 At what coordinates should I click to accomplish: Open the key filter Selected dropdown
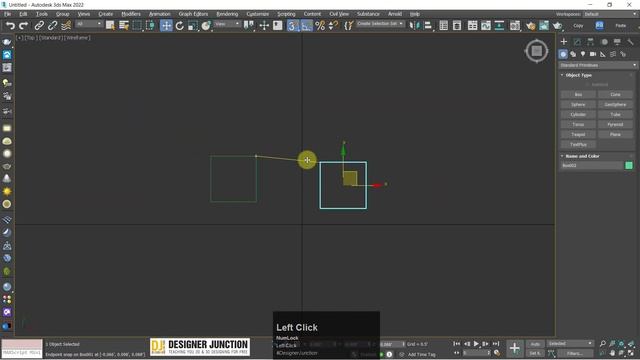(570, 344)
